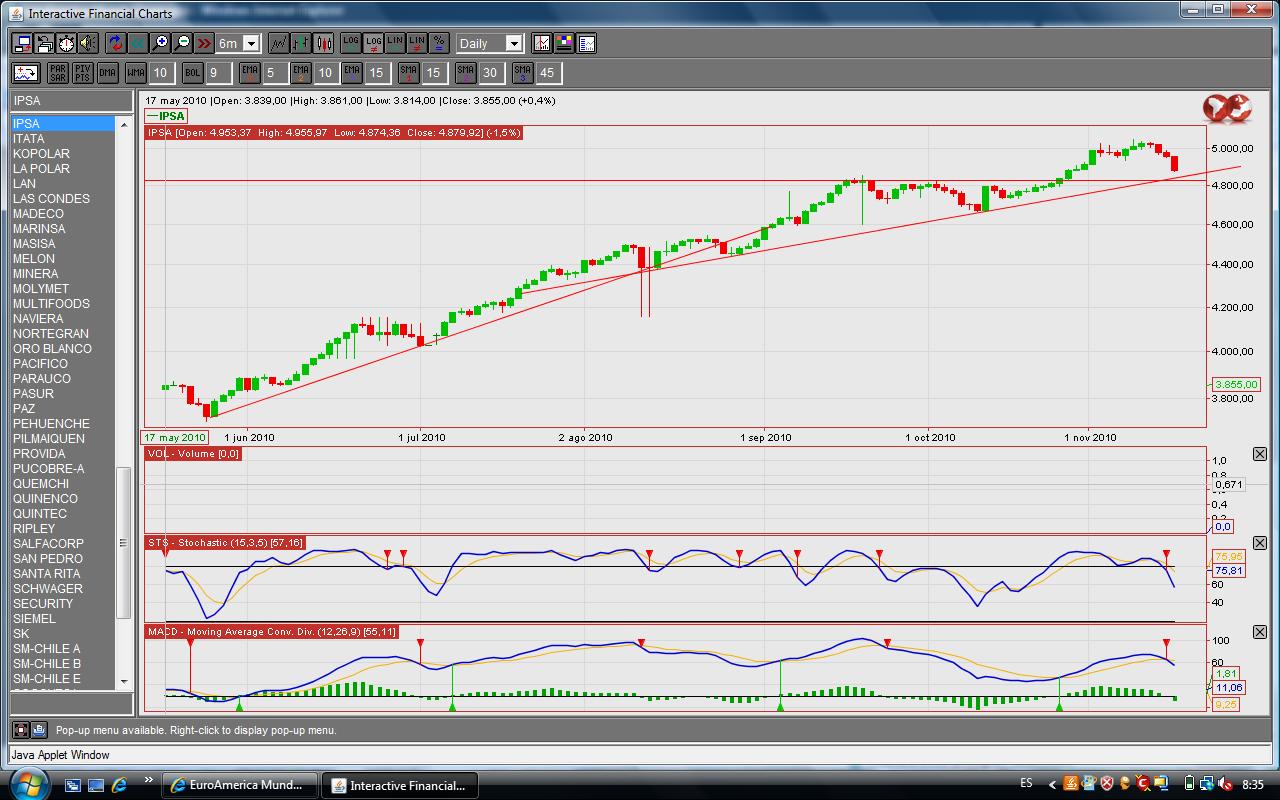Click the detach chart window icon
The height and width of the screenshot is (800, 1280).
22,44
